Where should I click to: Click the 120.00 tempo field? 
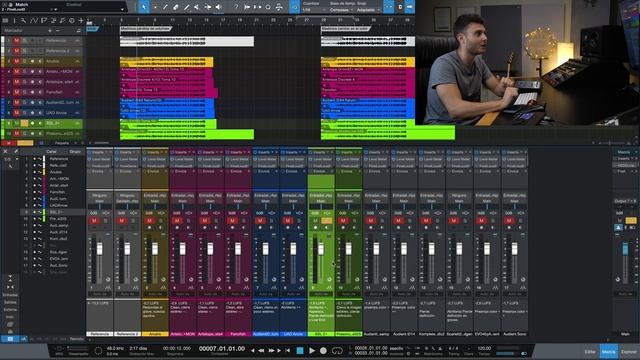click(x=484, y=349)
